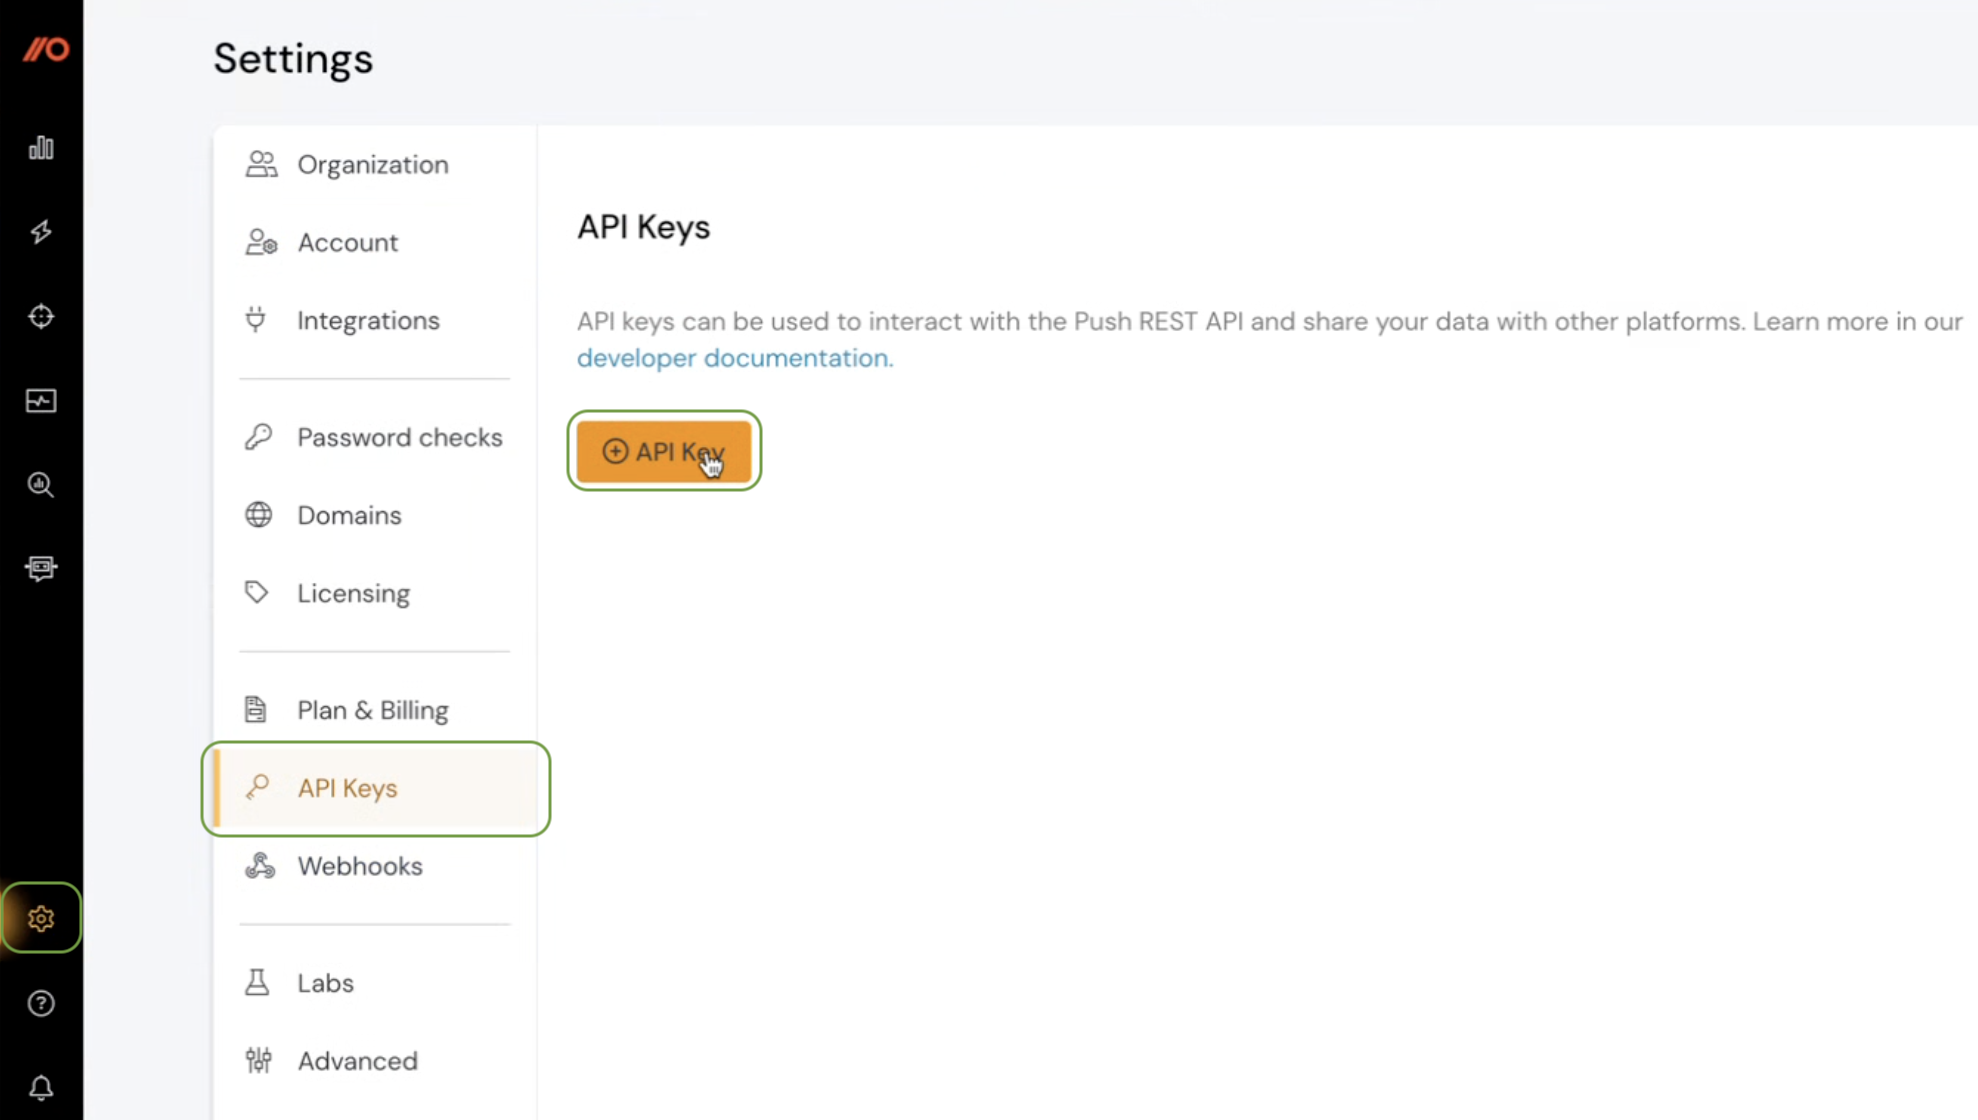
Task: Open the crosshair target sidebar icon
Action: click(x=41, y=316)
